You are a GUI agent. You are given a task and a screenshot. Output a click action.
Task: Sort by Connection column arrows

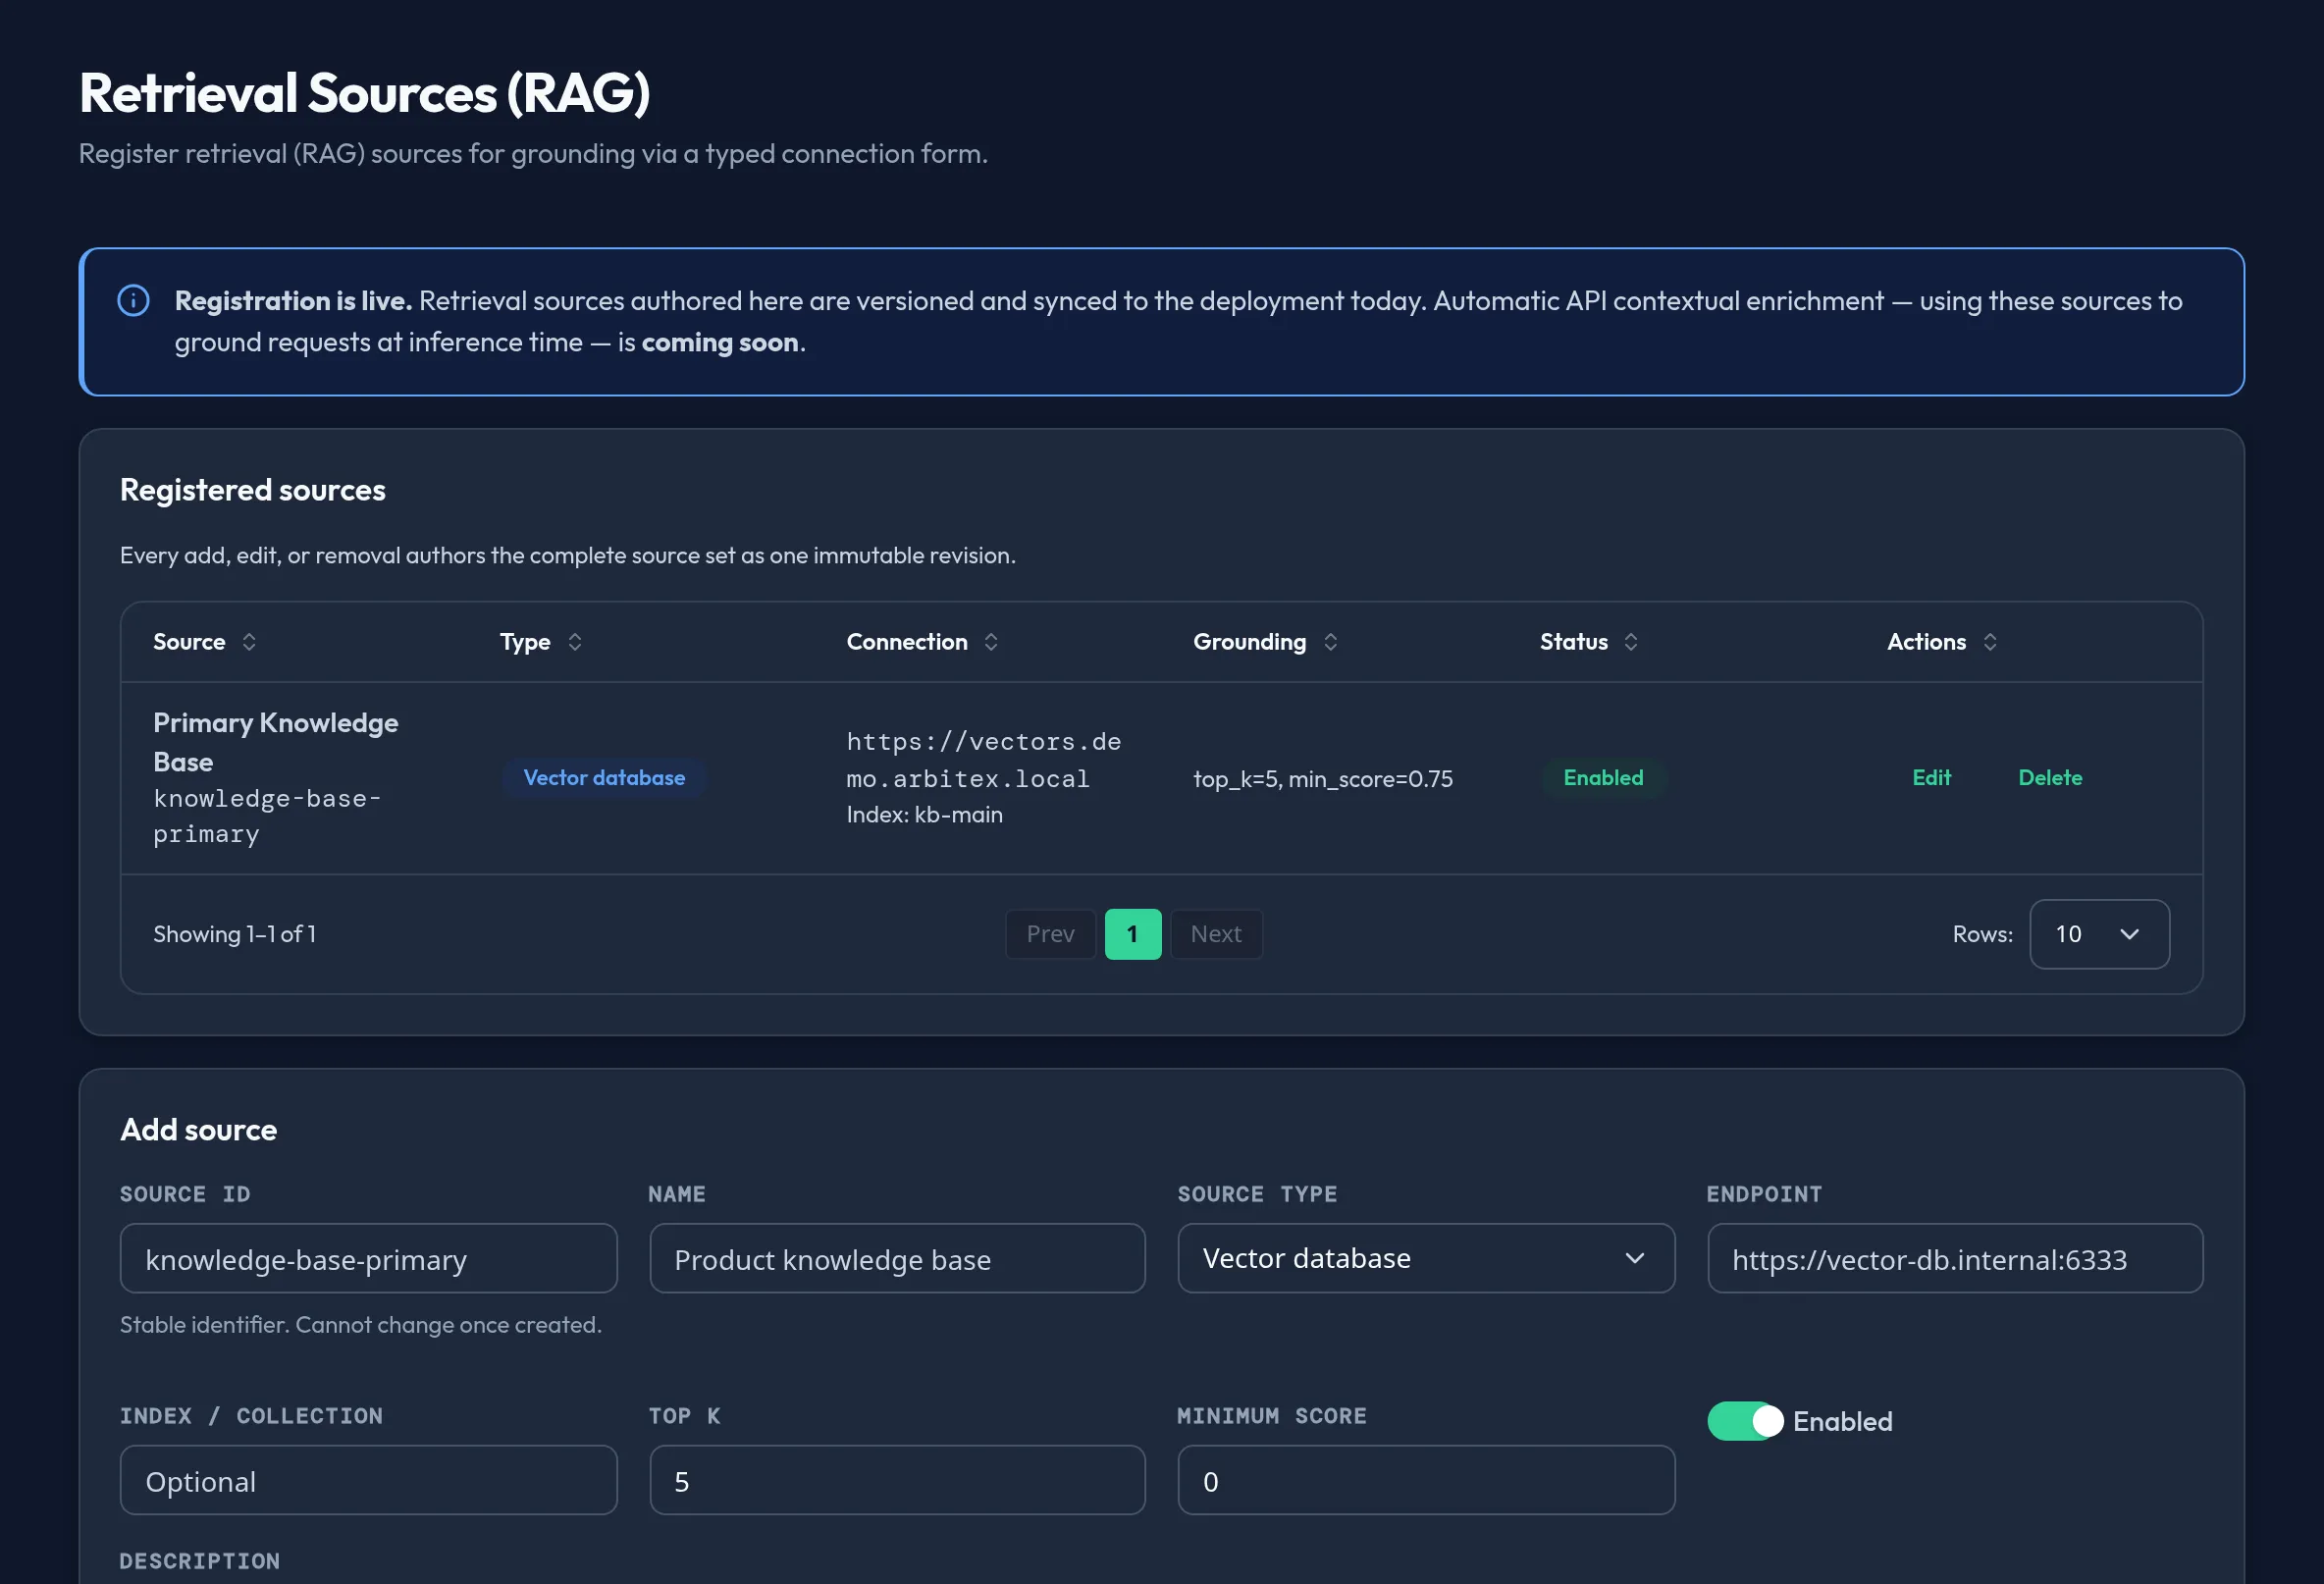coord(991,642)
